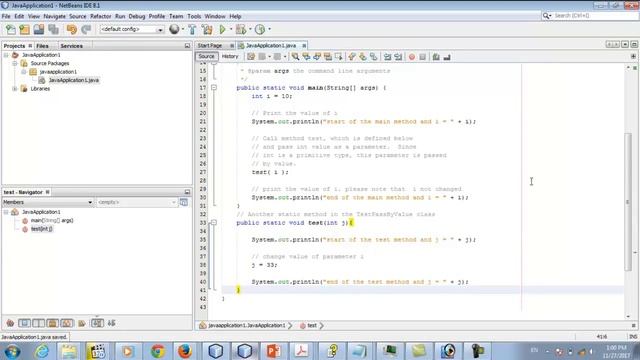Open the Profile Project dropdown arrow

[x=269, y=29]
